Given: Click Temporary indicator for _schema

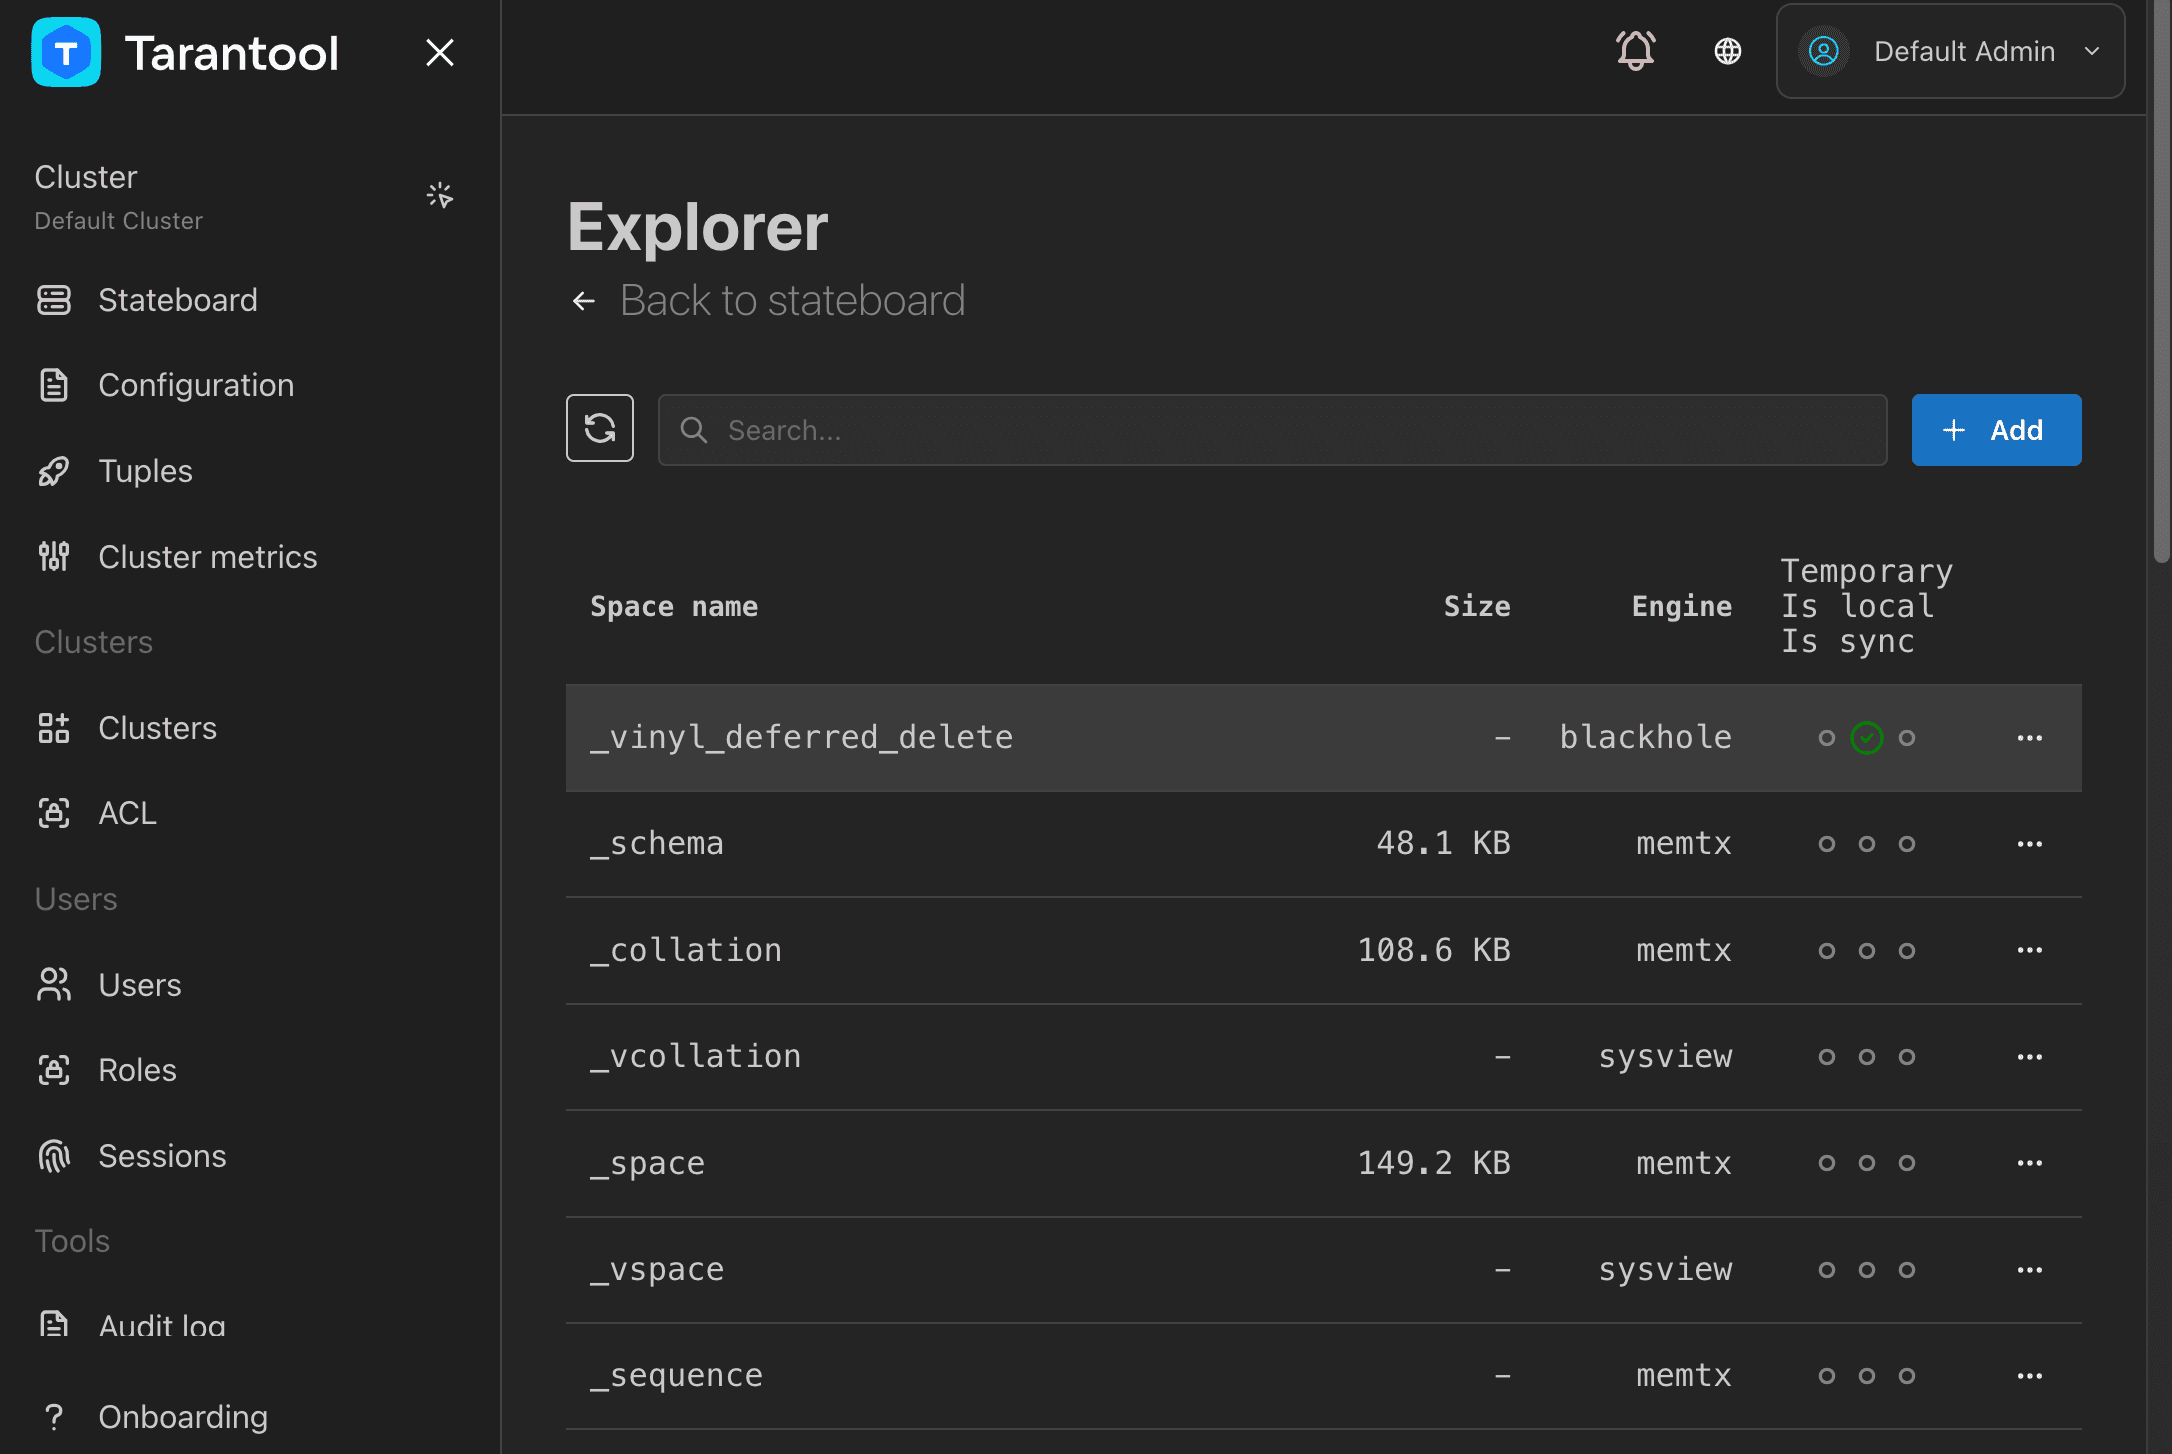Looking at the screenshot, I should [x=1827, y=844].
